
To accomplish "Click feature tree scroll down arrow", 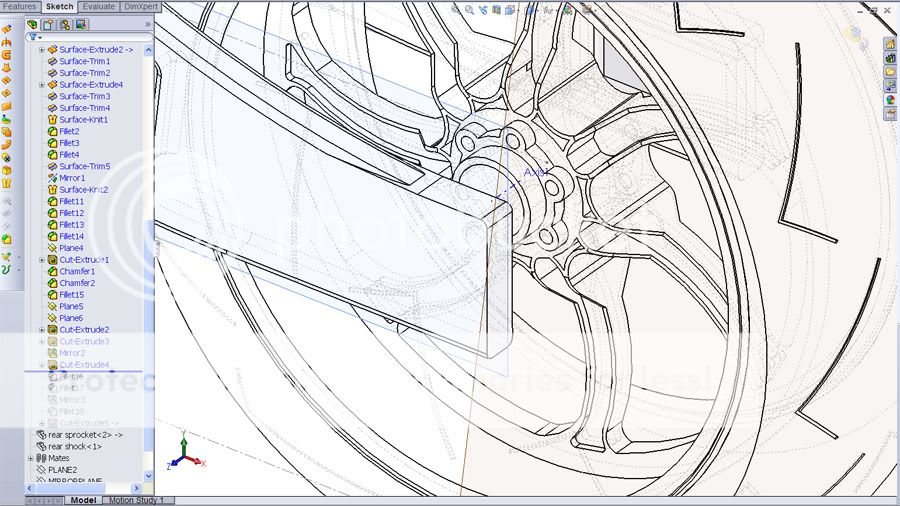I will (x=148, y=476).
